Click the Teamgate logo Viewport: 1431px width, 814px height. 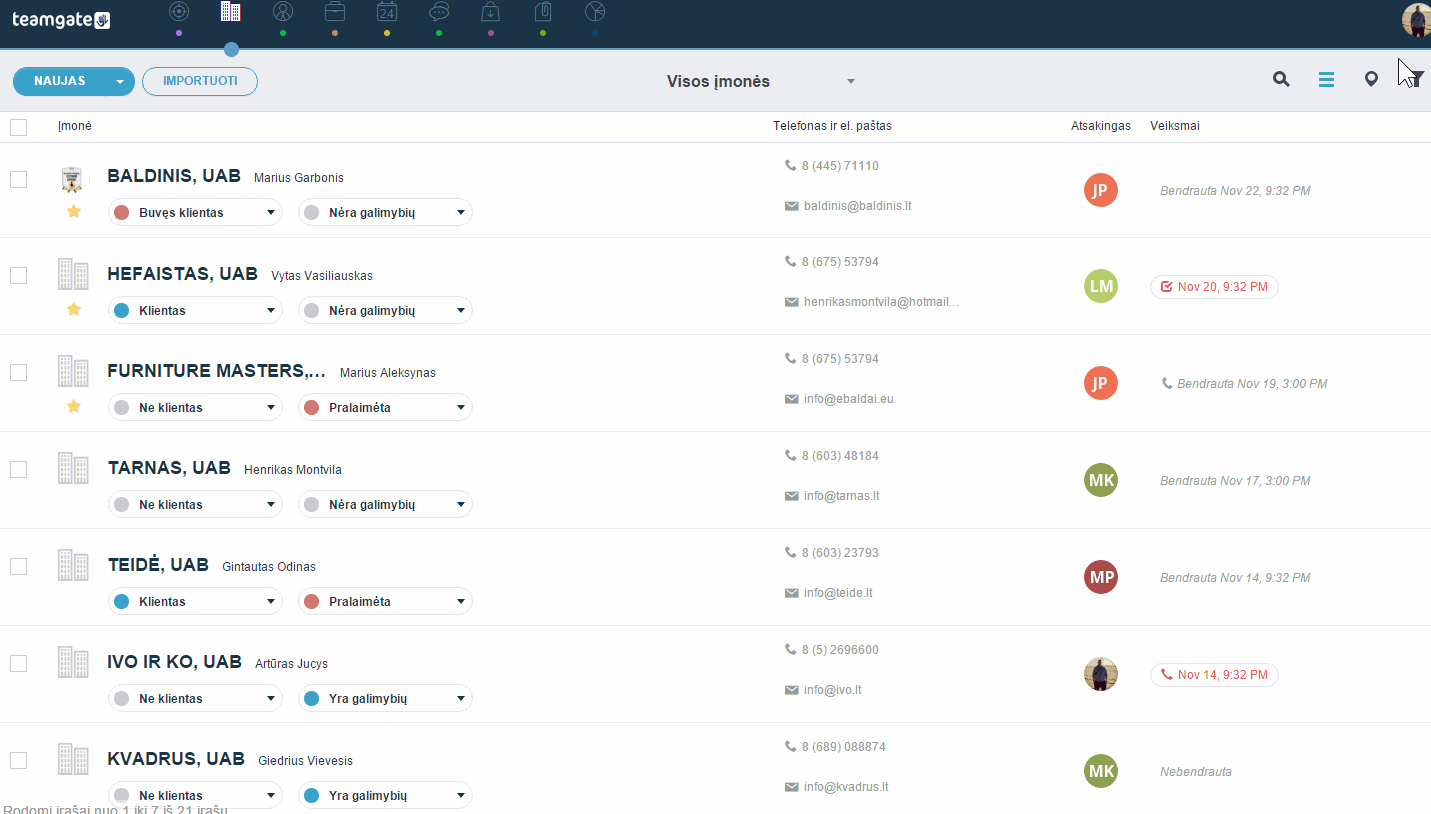click(61, 19)
